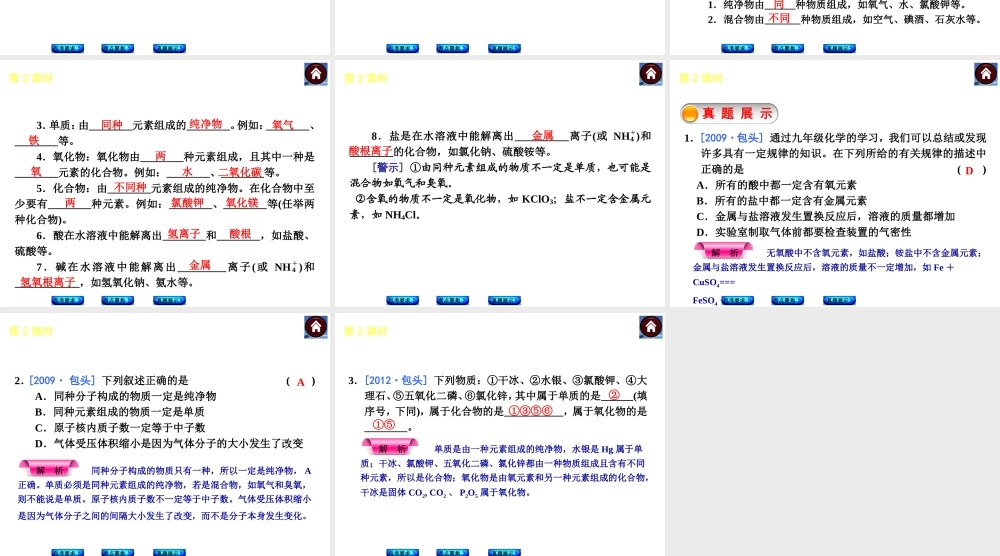1000x556 pixels.
Task: Click rightmost blue nav button below 氢氧根离子 line
Action: point(170,300)
